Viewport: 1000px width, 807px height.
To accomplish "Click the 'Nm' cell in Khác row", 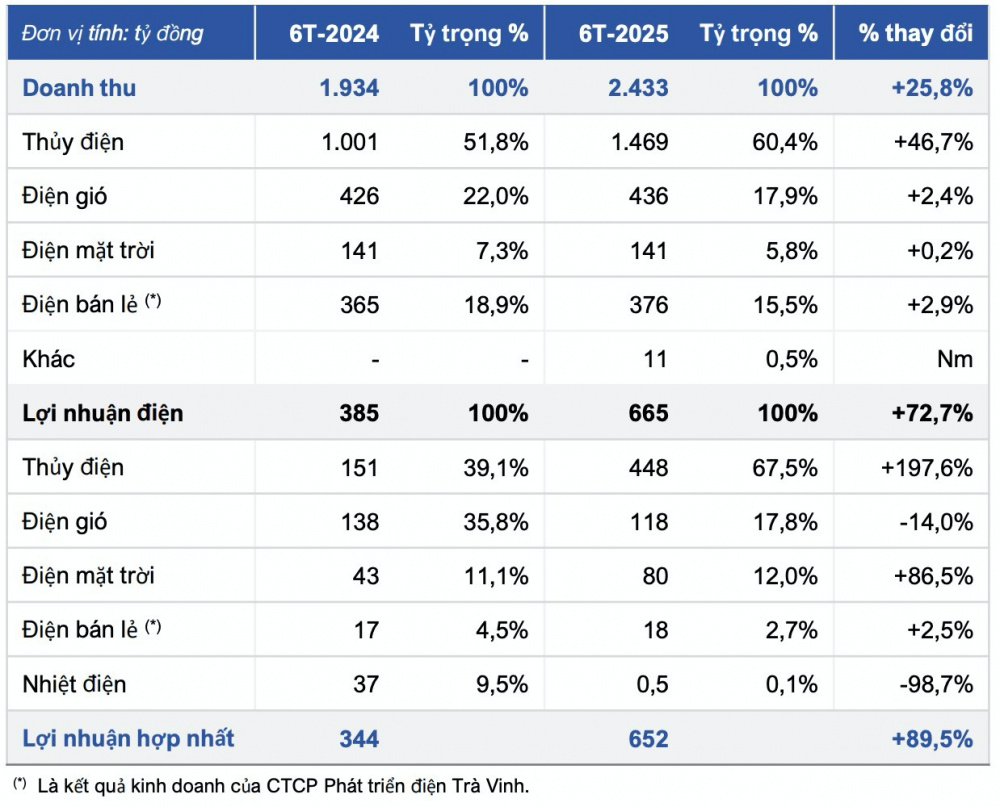I will click(955, 359).
